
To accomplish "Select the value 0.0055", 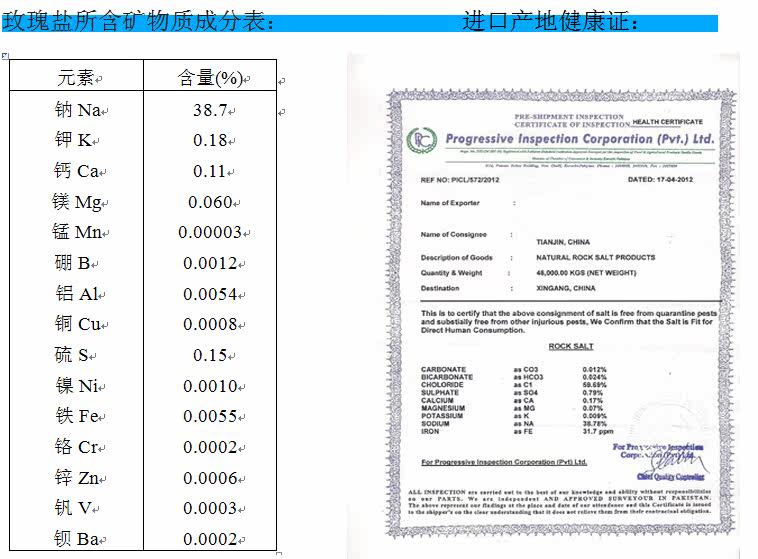I will (210, 416).
